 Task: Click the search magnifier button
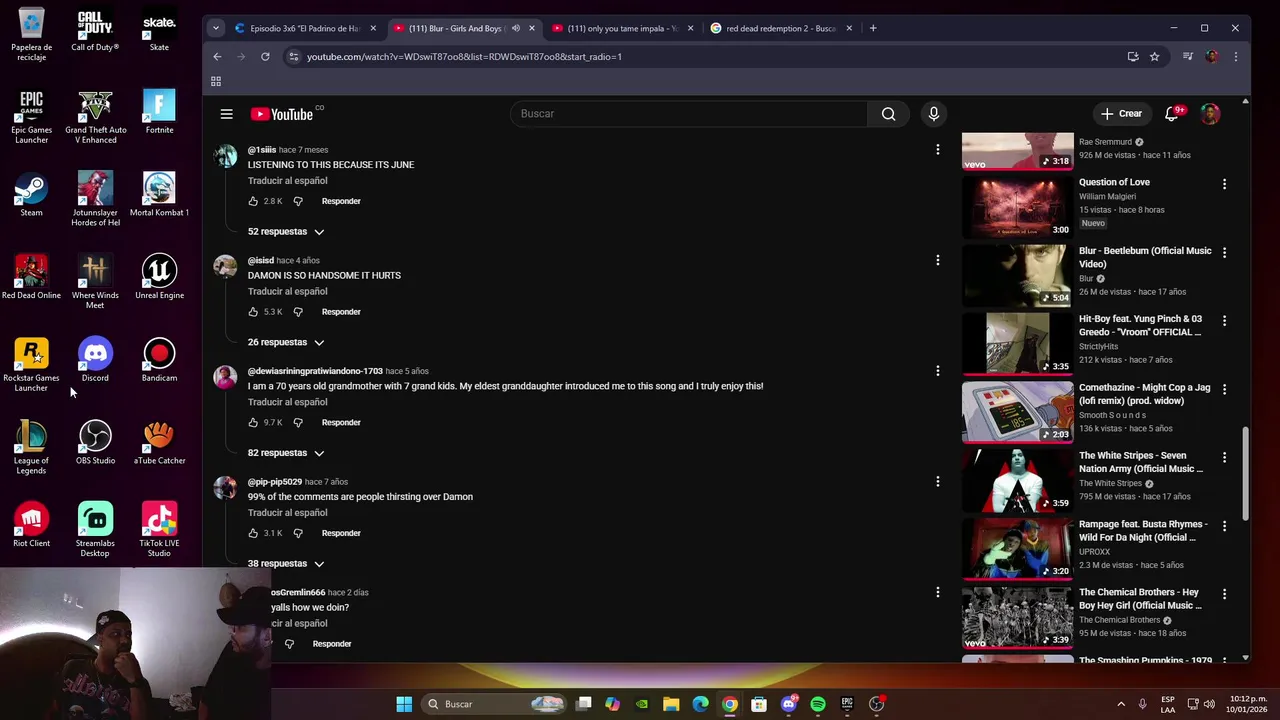pyautogui.click(x=888, y=114)
